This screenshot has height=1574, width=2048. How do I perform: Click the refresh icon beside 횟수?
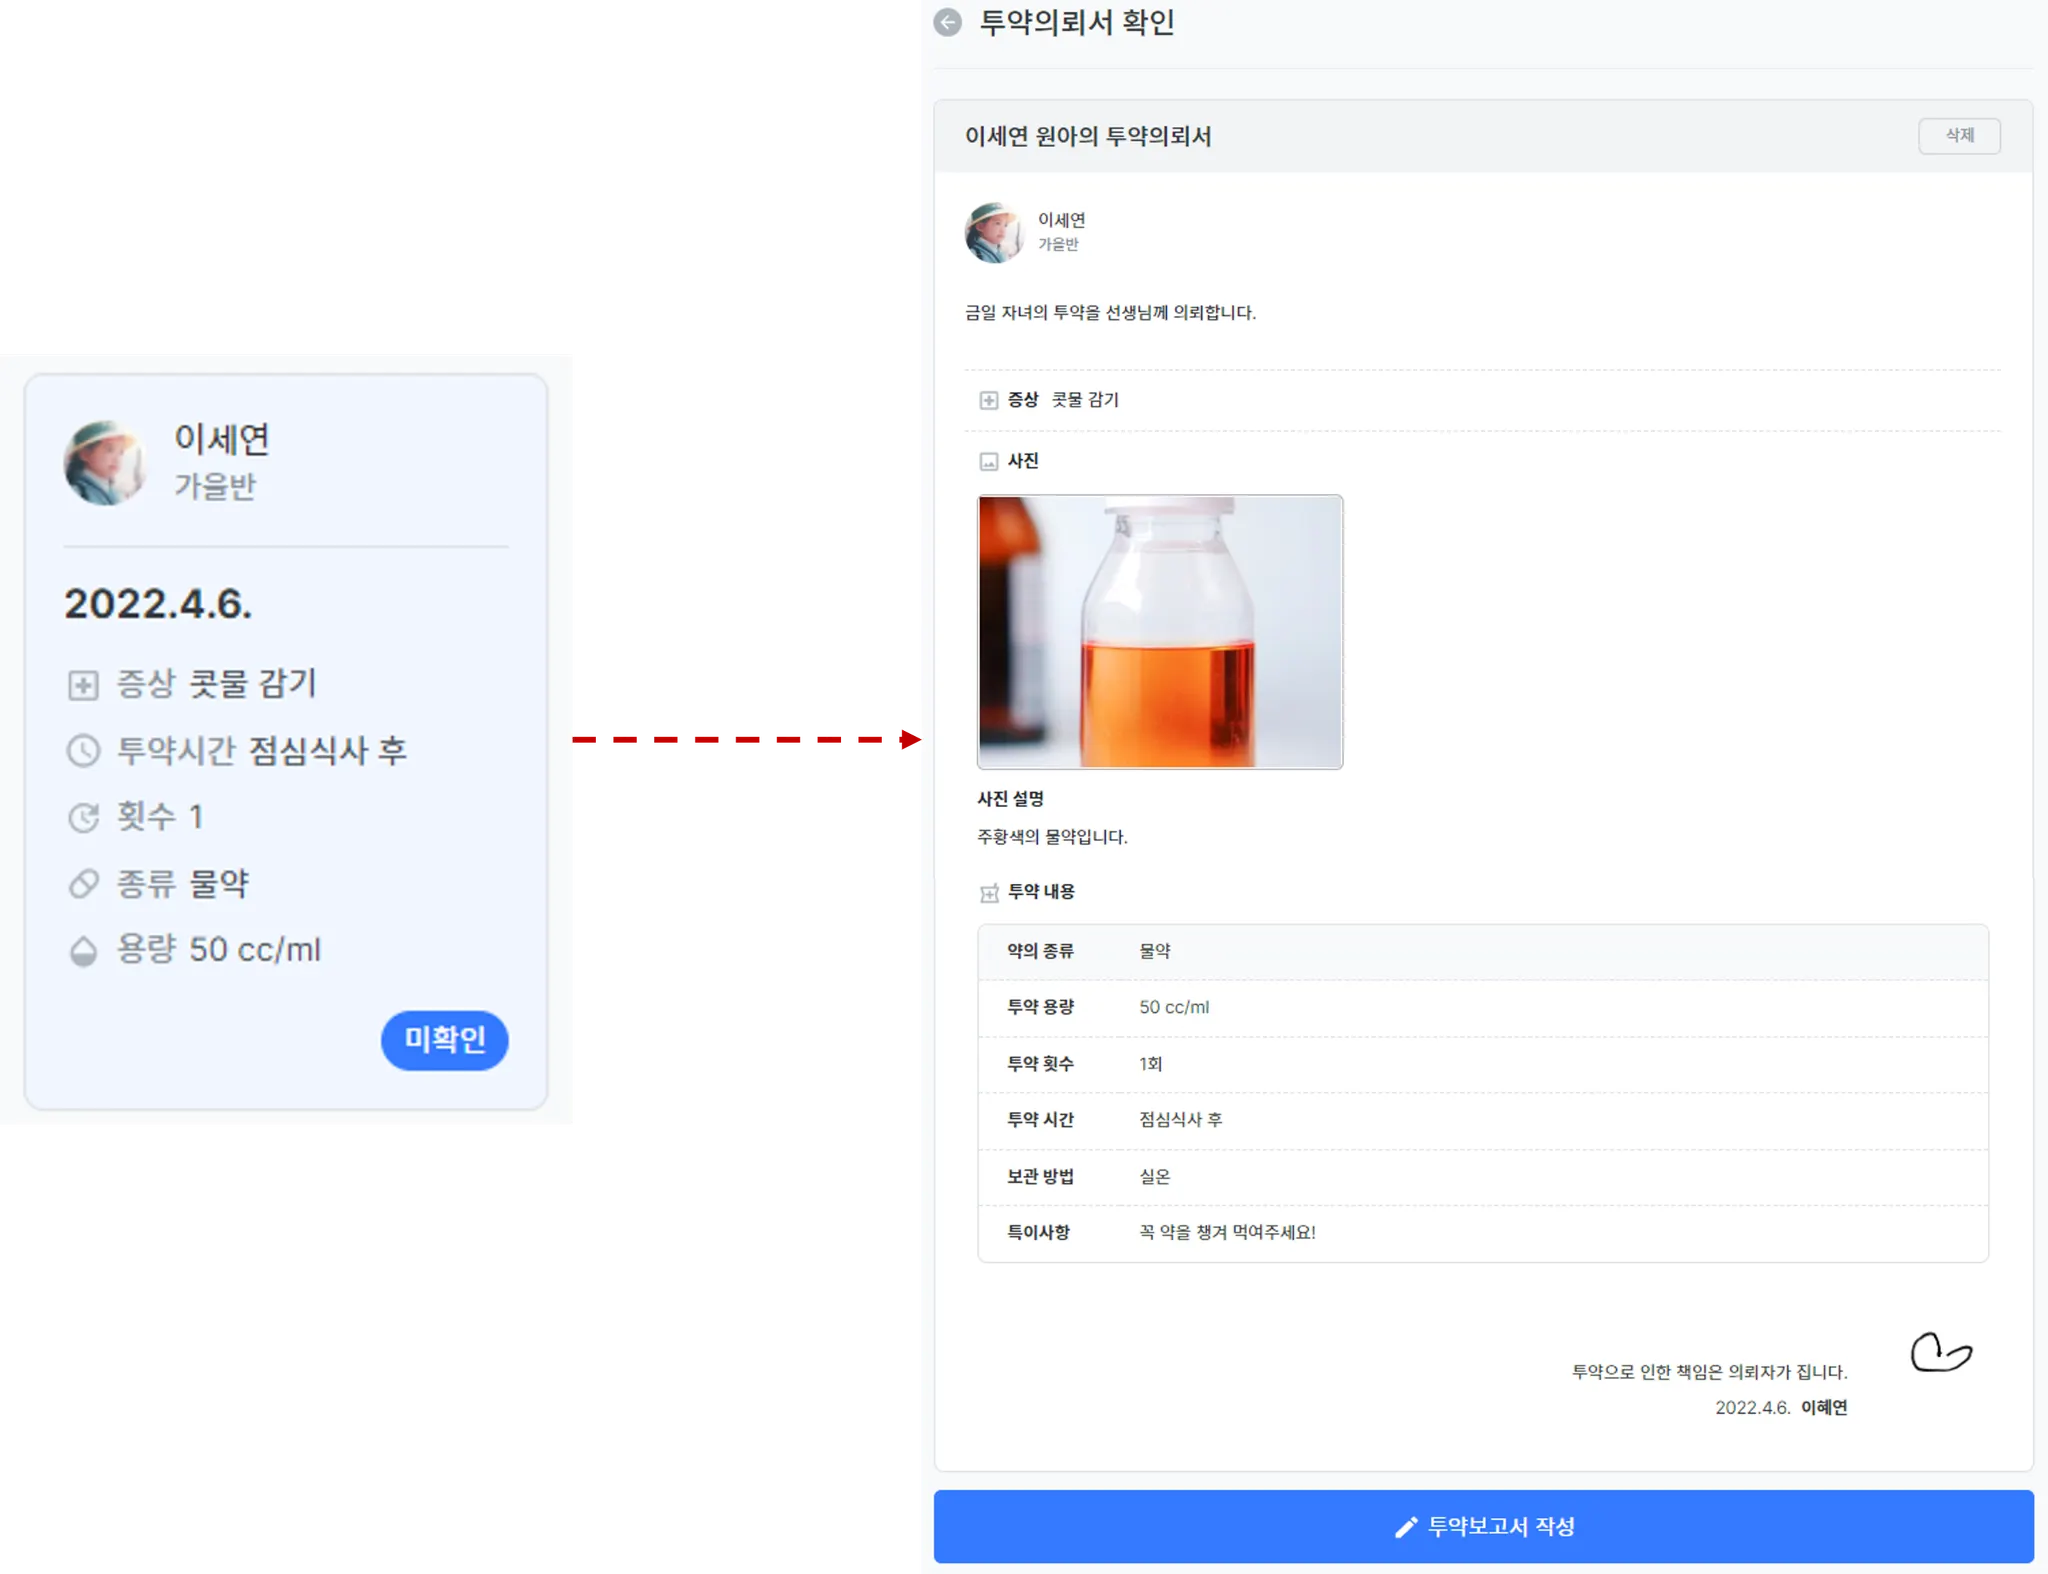pos(83,817)
